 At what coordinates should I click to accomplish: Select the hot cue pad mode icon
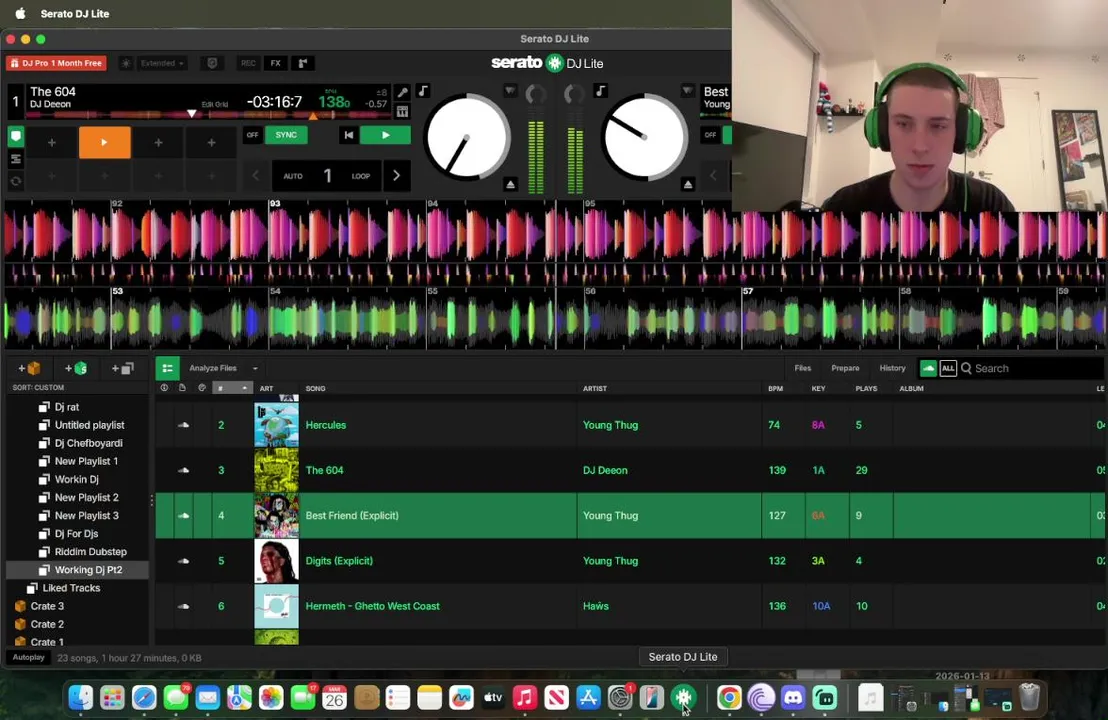click(x=16, y=136)
